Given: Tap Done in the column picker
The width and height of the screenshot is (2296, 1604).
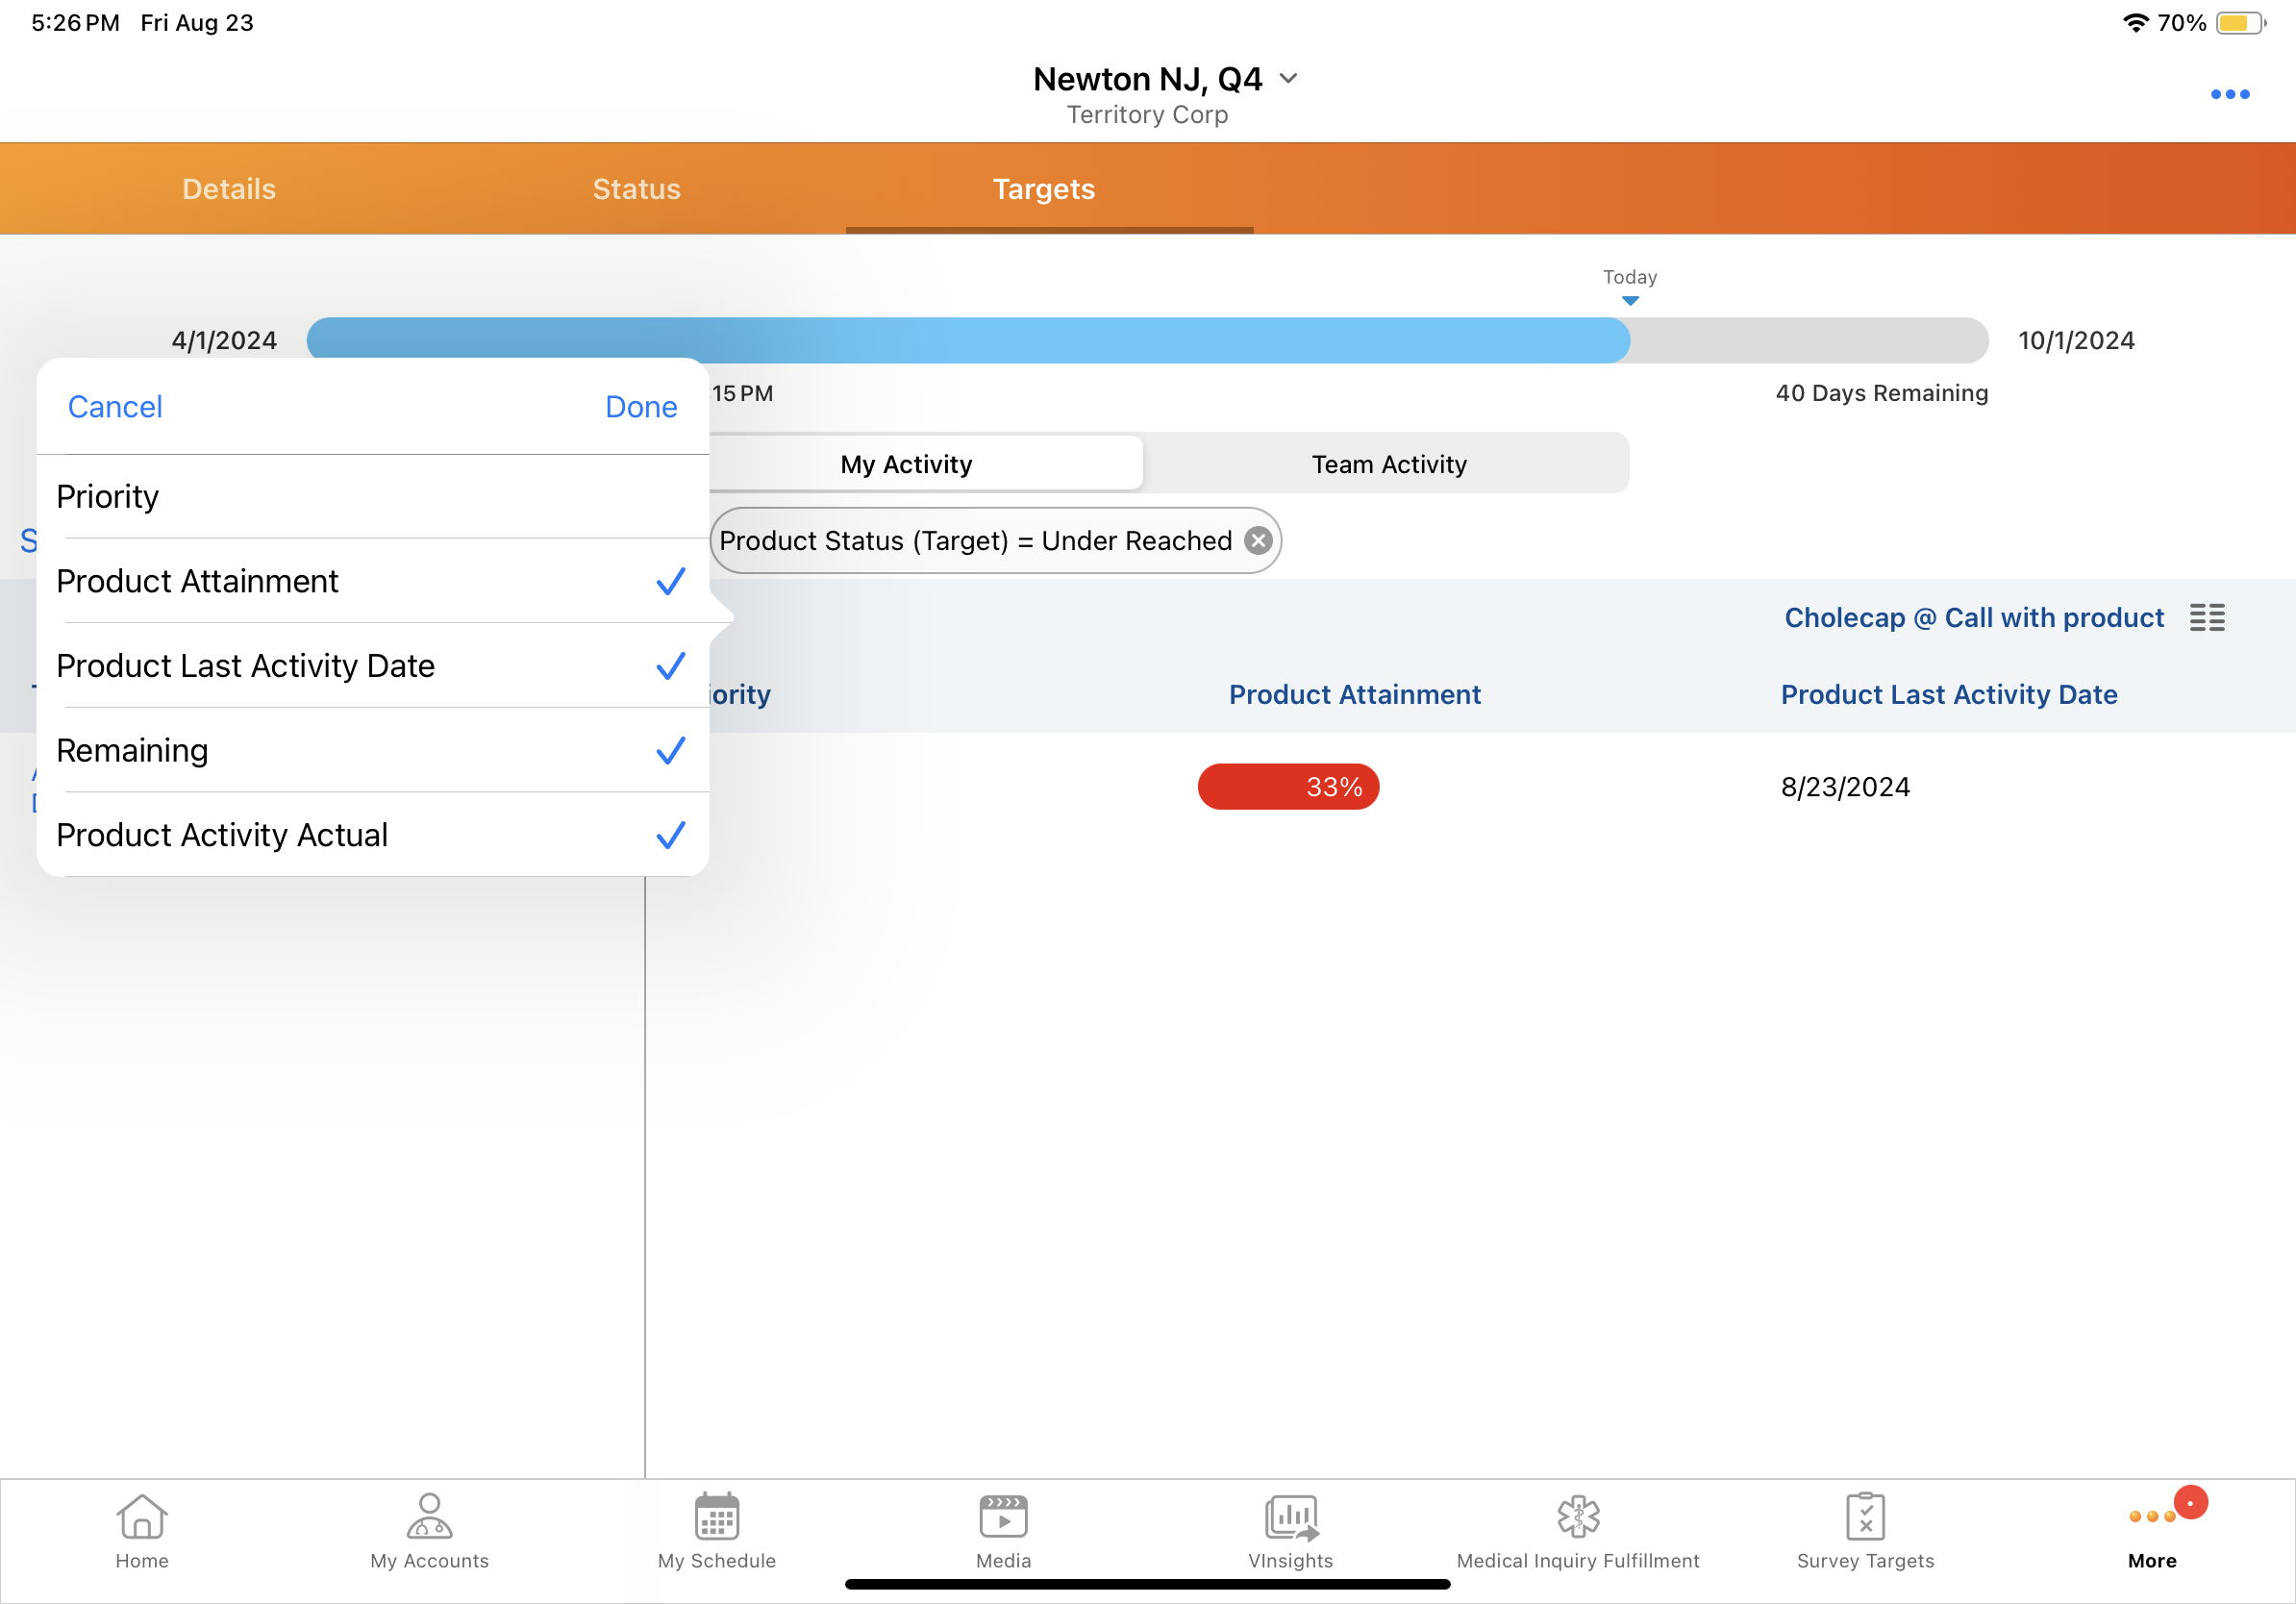Looking at the screenshot, I should pyautogui.click(x=640, y=407).
